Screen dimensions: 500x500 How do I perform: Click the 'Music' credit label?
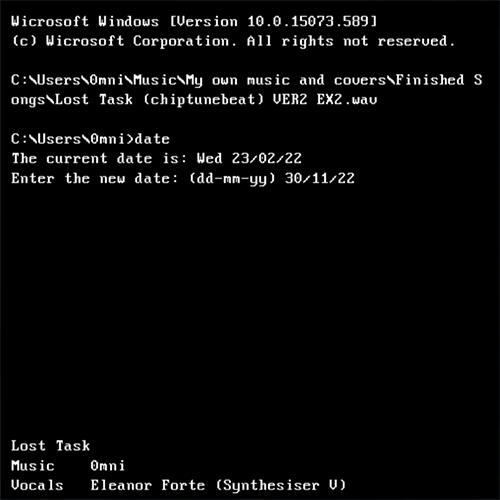point(33,466)
